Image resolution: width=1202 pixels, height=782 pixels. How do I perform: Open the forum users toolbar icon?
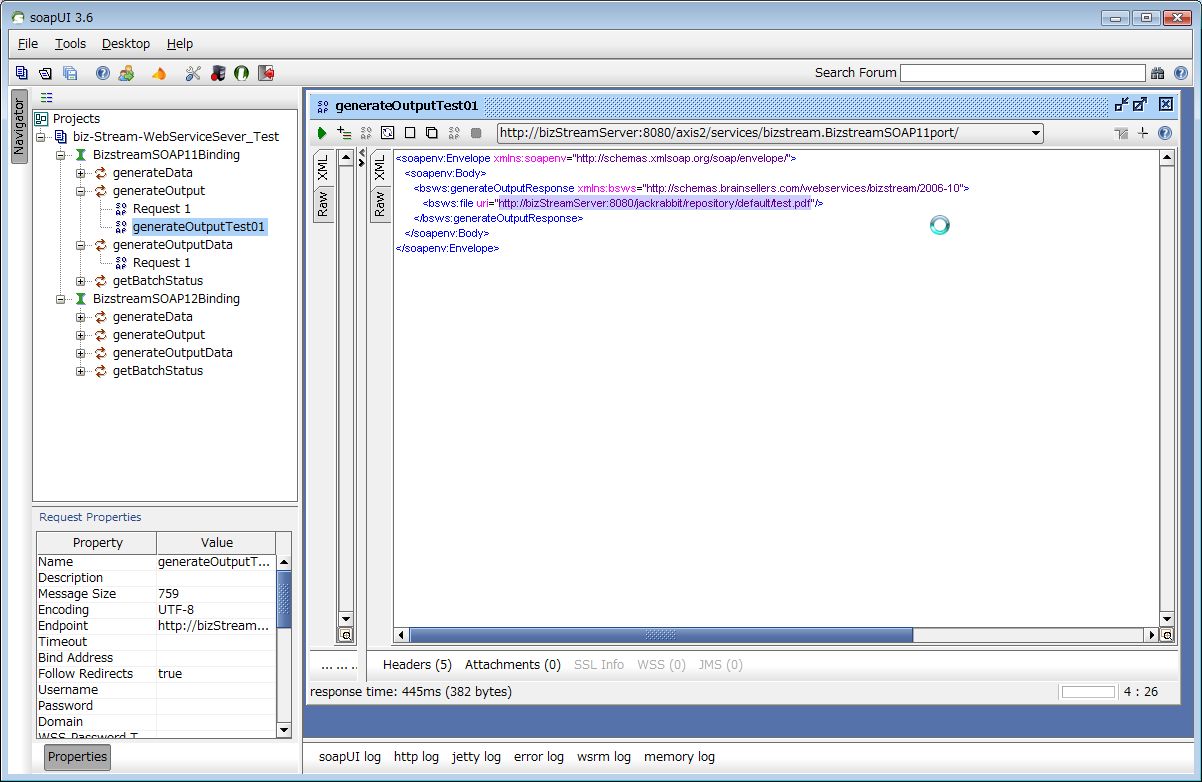click(x=126, y=73)
